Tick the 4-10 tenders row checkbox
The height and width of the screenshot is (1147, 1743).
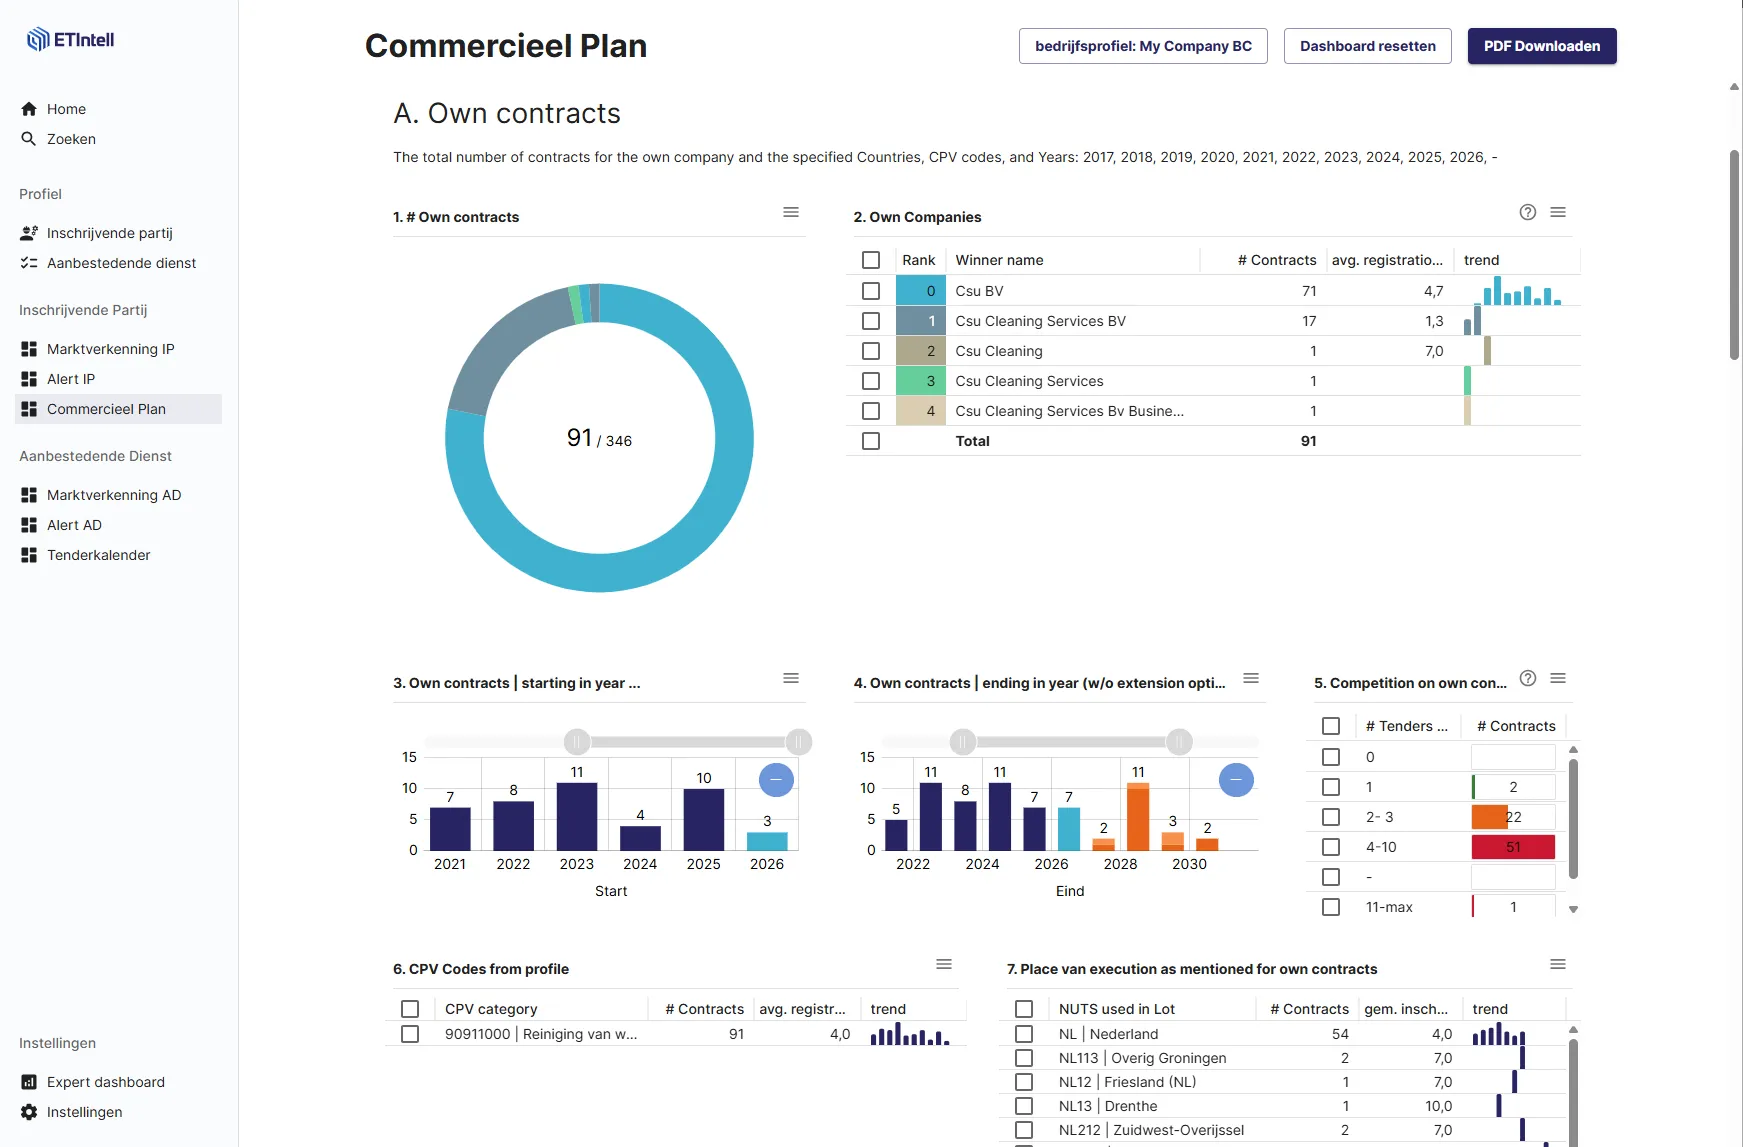tap(1331, 847)
